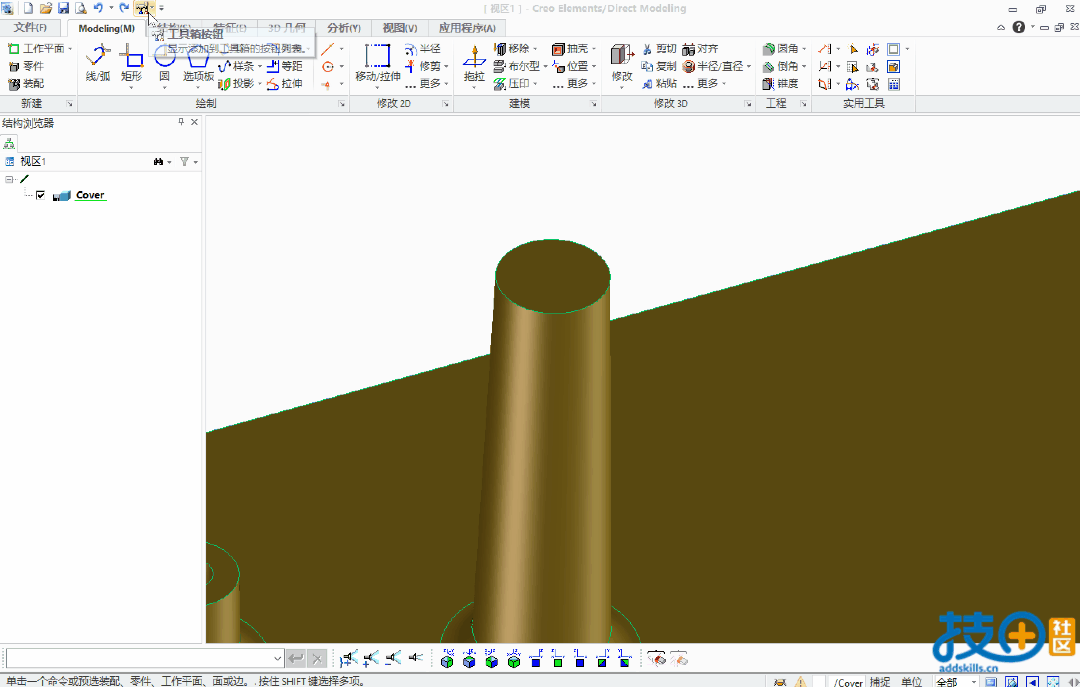Click the 圆角 fillet tool
1080x687 pixels.
[781, 49]
